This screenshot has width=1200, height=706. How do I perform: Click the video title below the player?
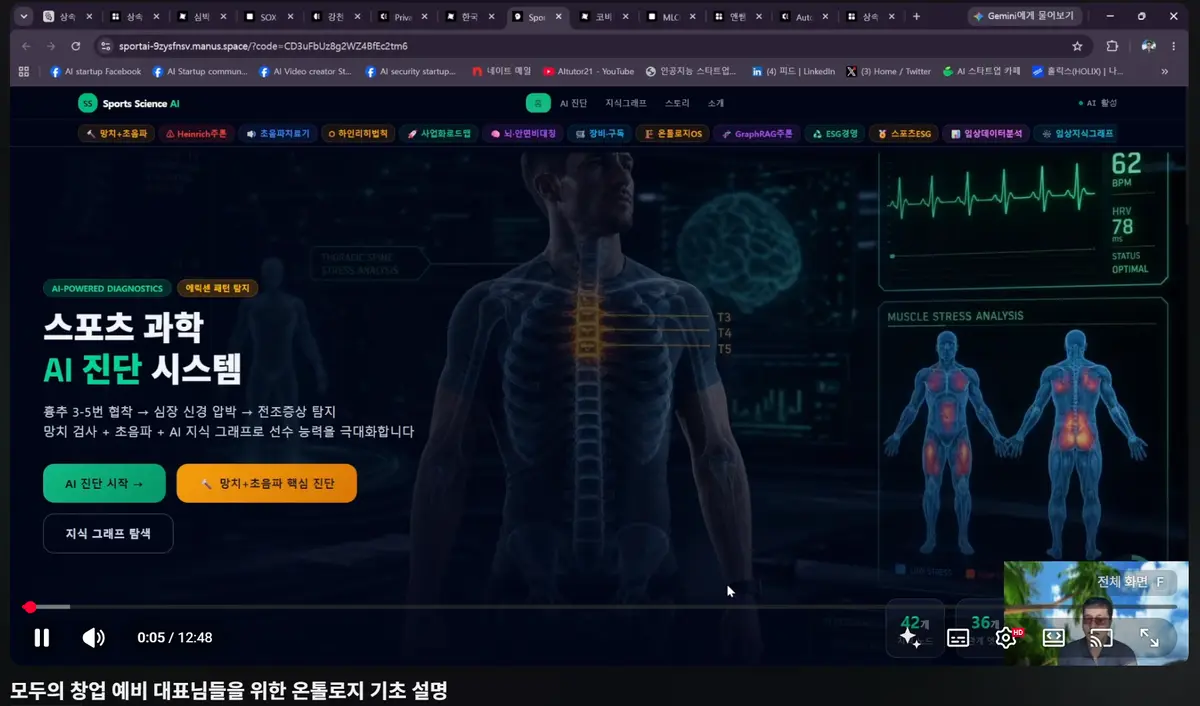[228, 690]
